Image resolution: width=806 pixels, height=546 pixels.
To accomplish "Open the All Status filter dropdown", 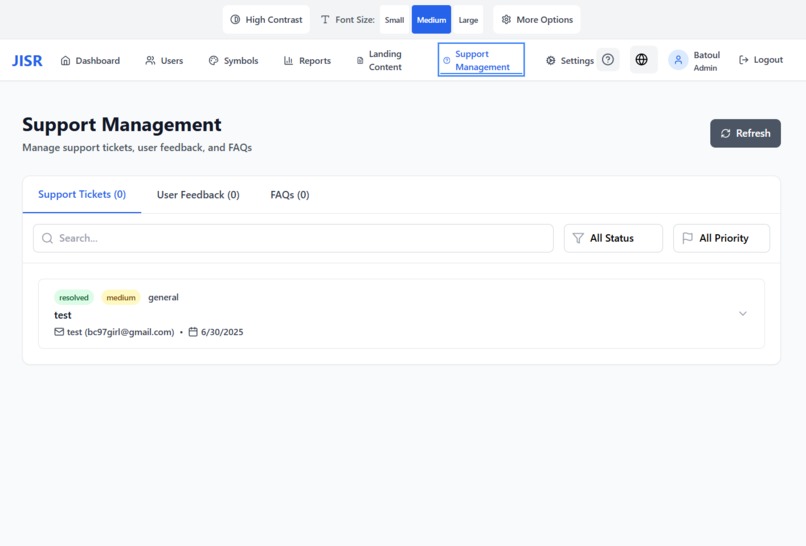I will click(x=613, y=238).
